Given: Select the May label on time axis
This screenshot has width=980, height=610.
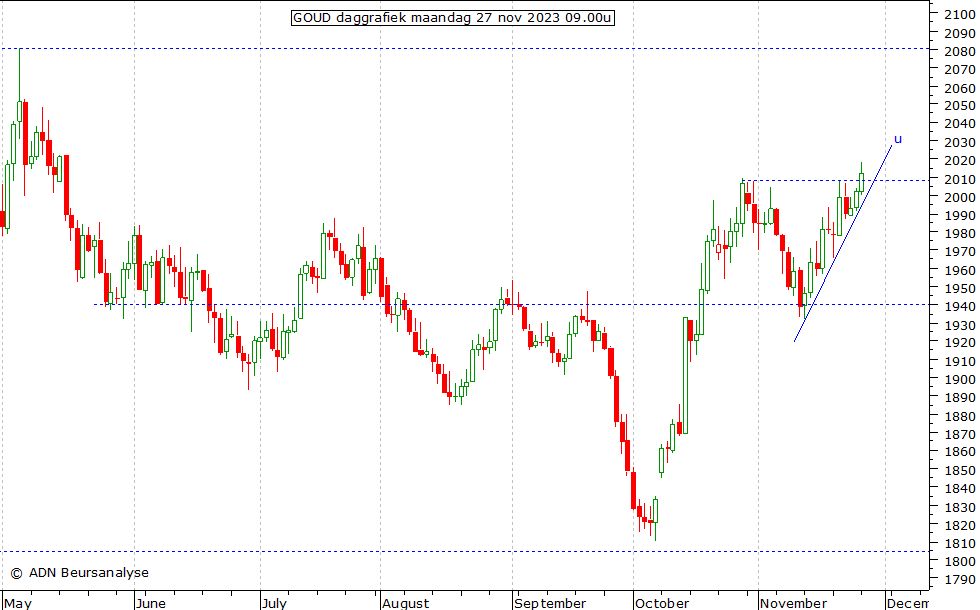Looking at the screenshot, I should click(x=18, y=603).
